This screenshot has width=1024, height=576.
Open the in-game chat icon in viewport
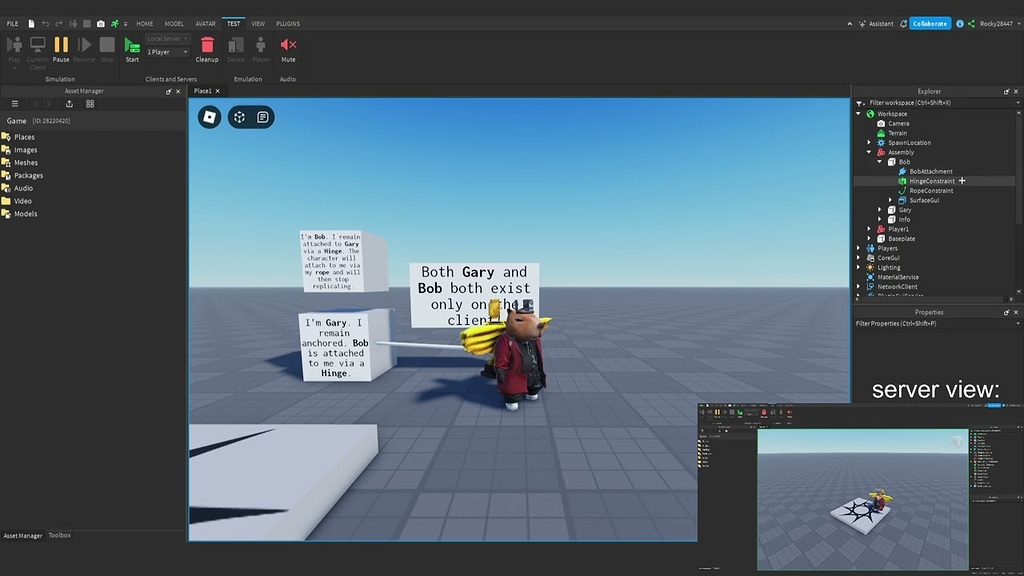click(262, 117)
